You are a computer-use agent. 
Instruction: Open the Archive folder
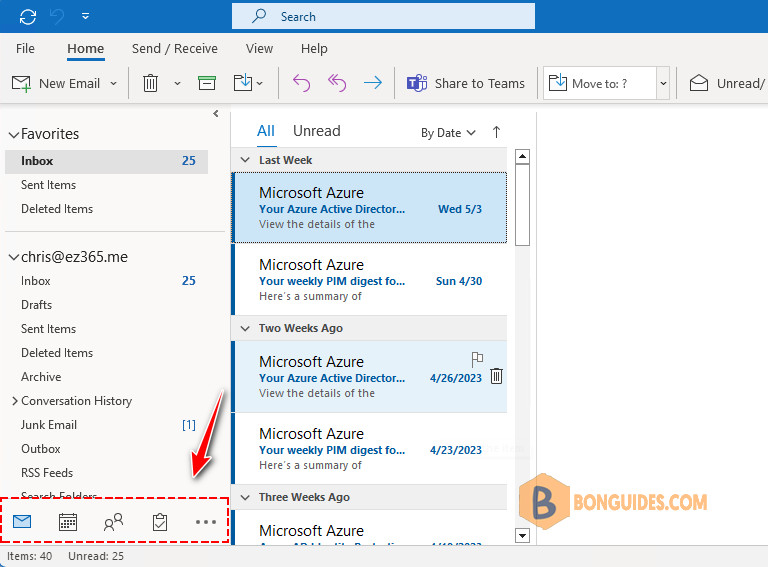107,377
